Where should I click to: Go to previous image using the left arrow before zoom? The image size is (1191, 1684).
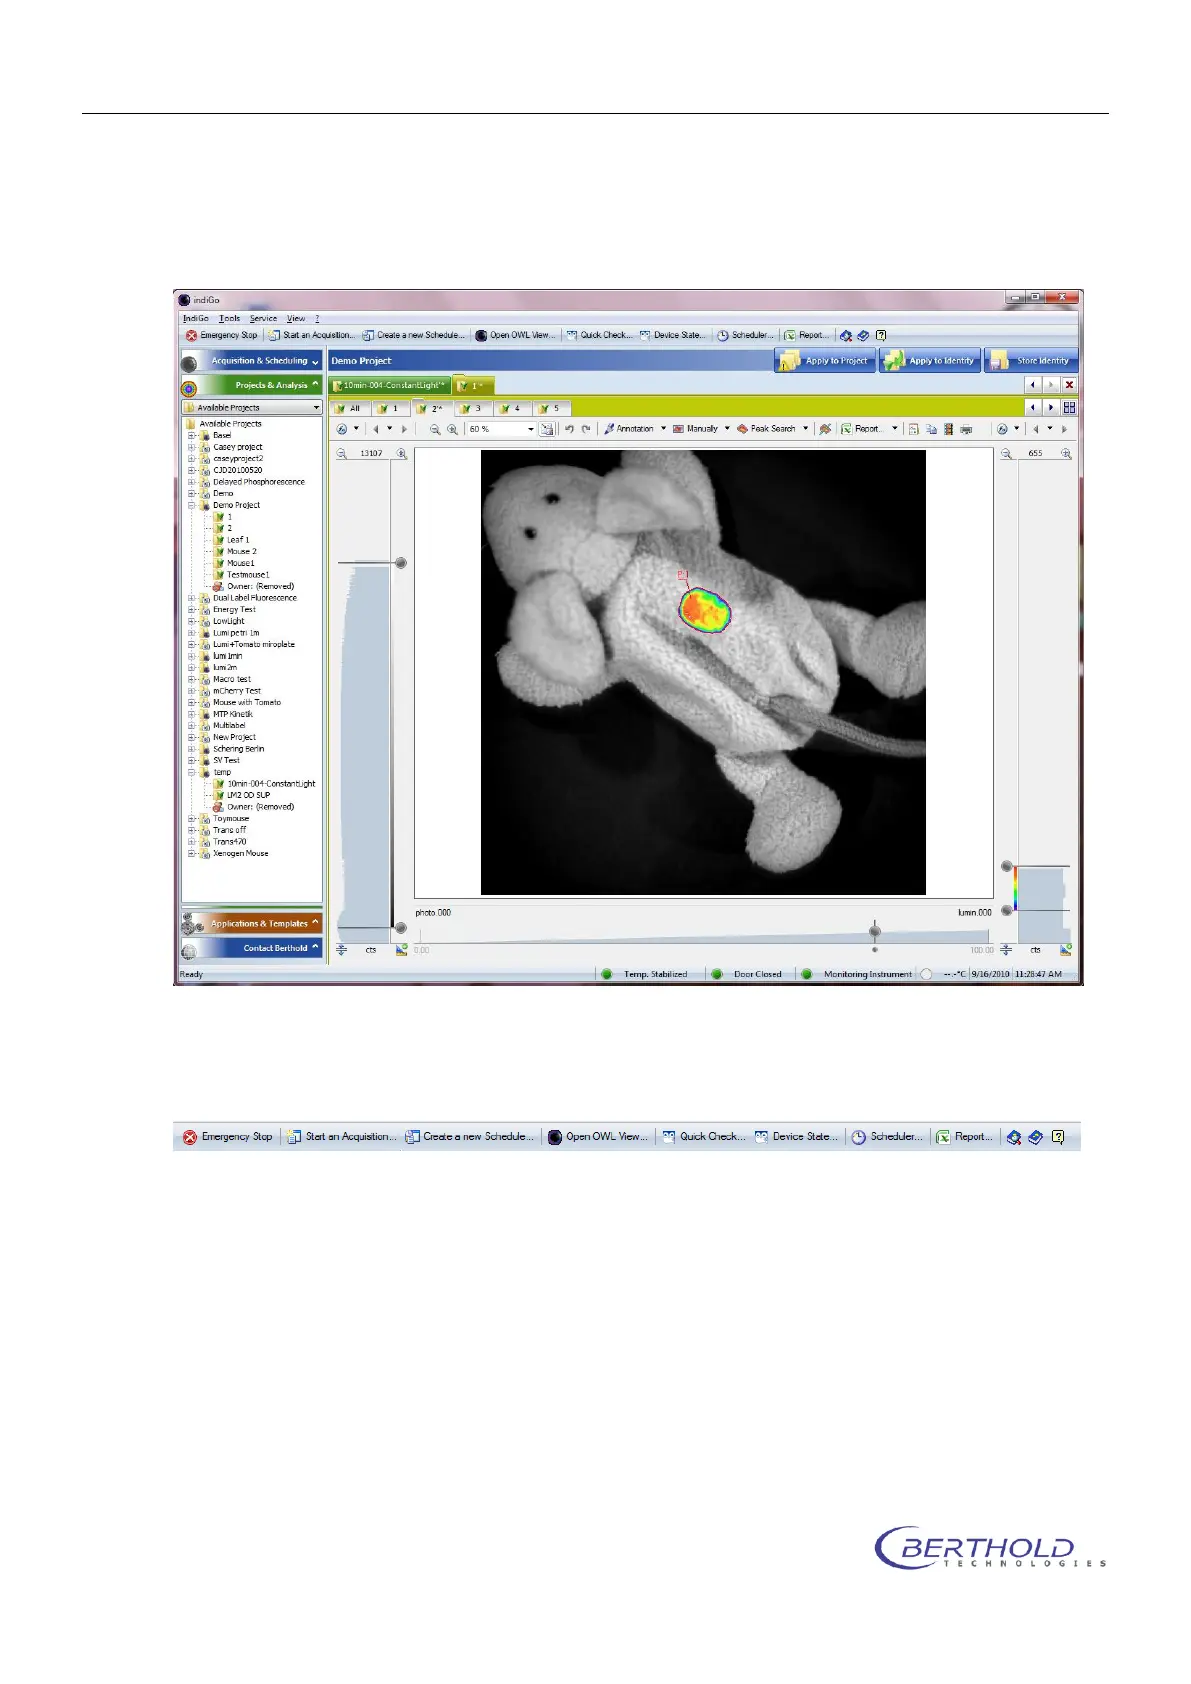point(376,429)
